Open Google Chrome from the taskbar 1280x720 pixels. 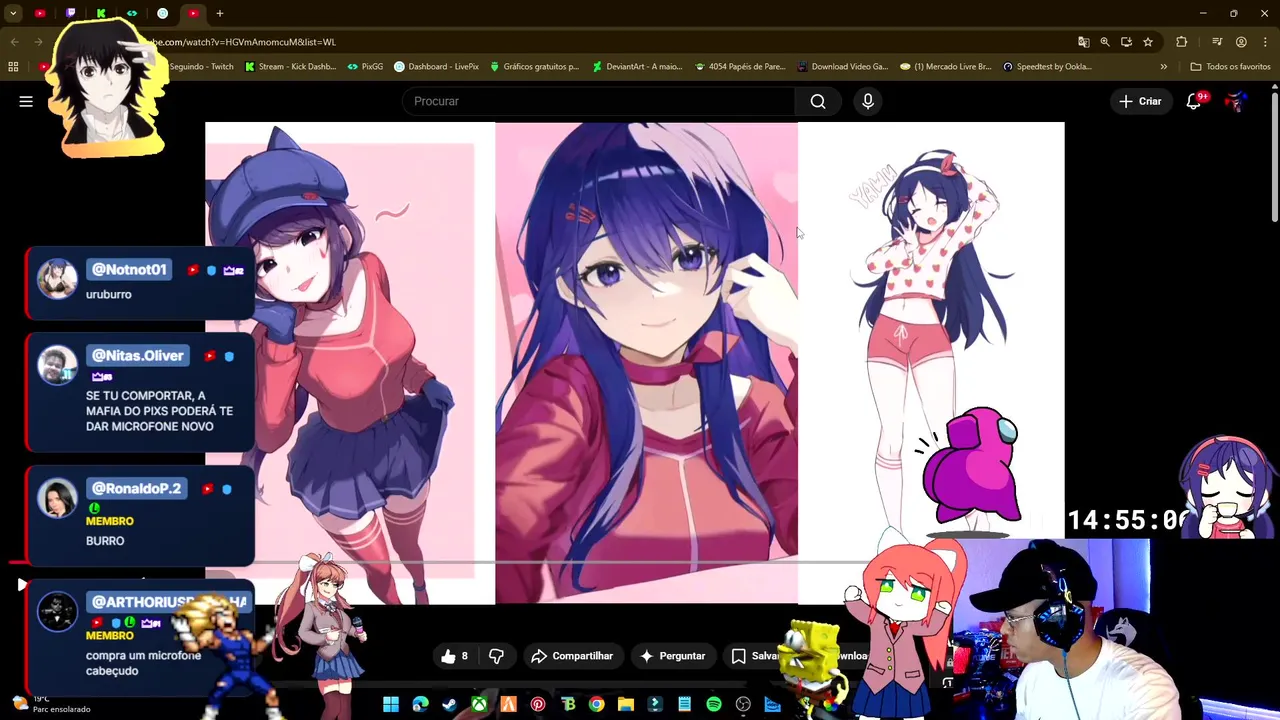(x=597, y=705)
